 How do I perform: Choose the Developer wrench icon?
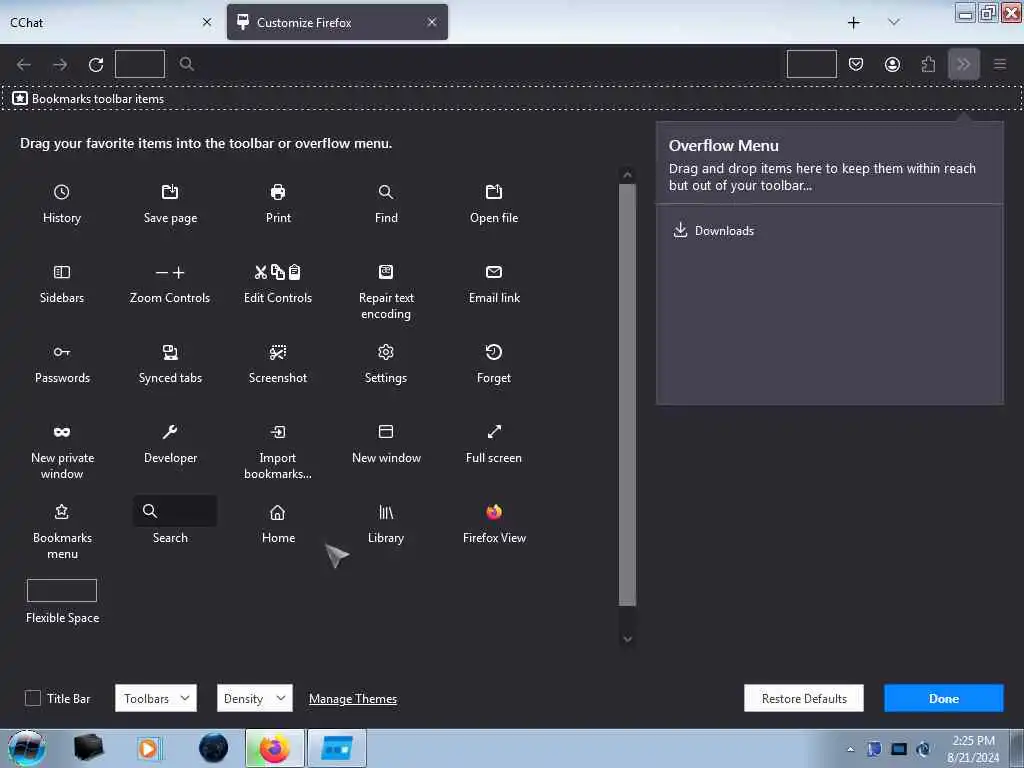(x=170, y=432)
